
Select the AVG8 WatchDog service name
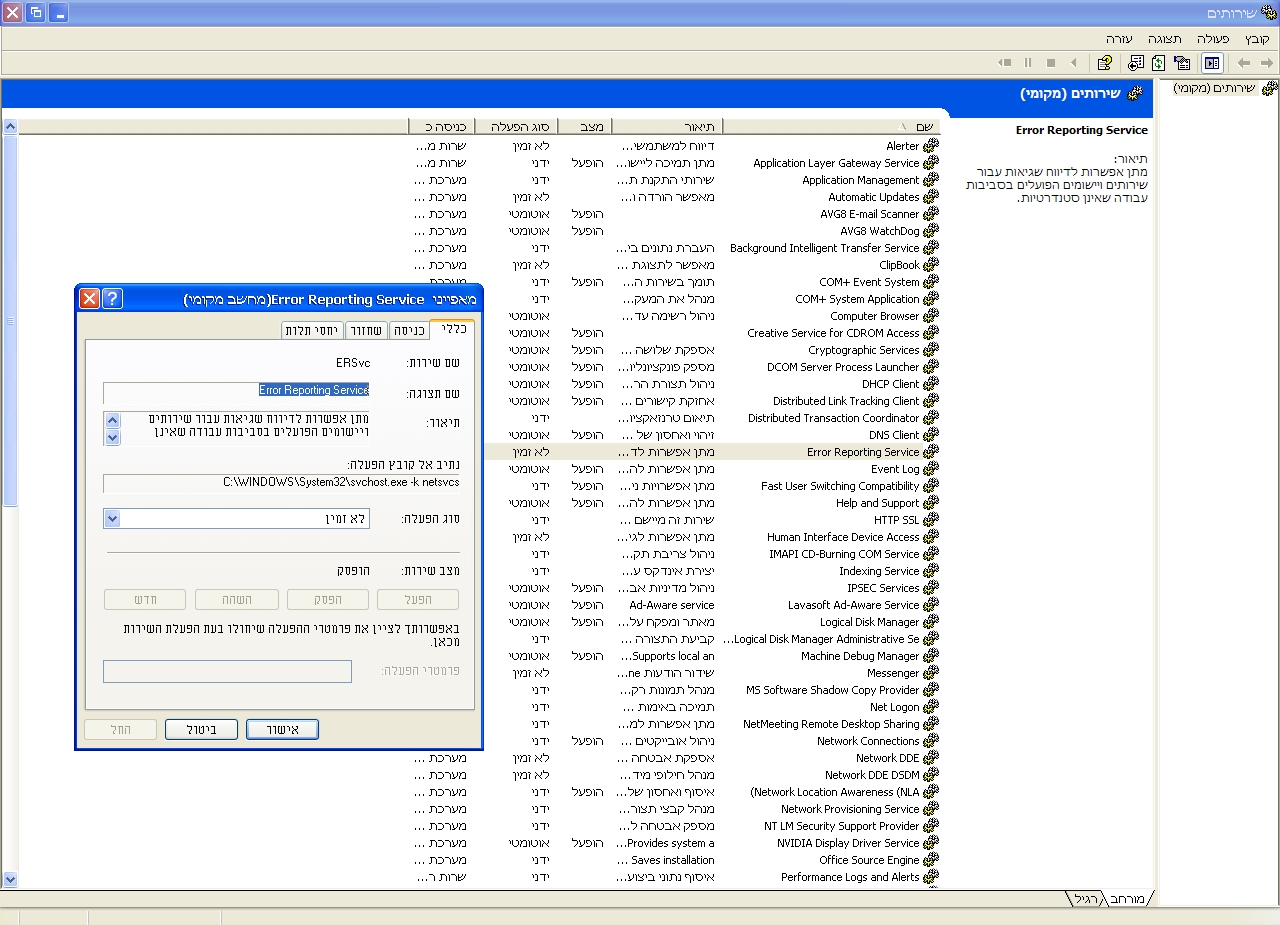pos(879,231)
